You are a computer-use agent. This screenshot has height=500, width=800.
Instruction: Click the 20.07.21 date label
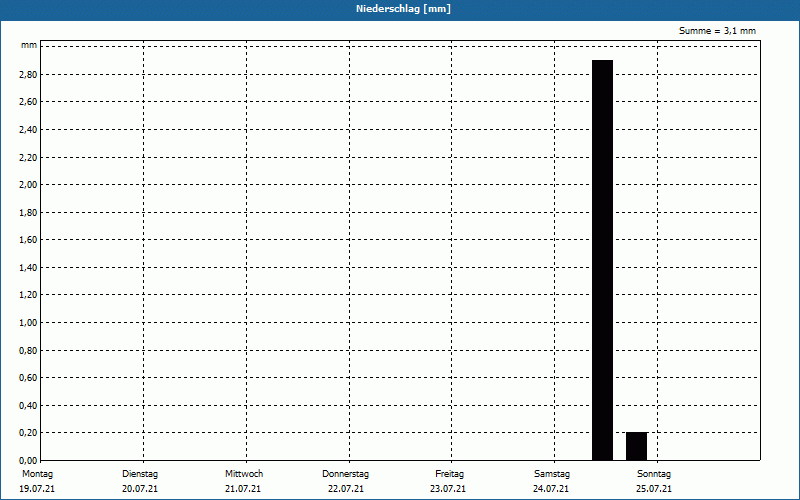[x=140, y=489]
